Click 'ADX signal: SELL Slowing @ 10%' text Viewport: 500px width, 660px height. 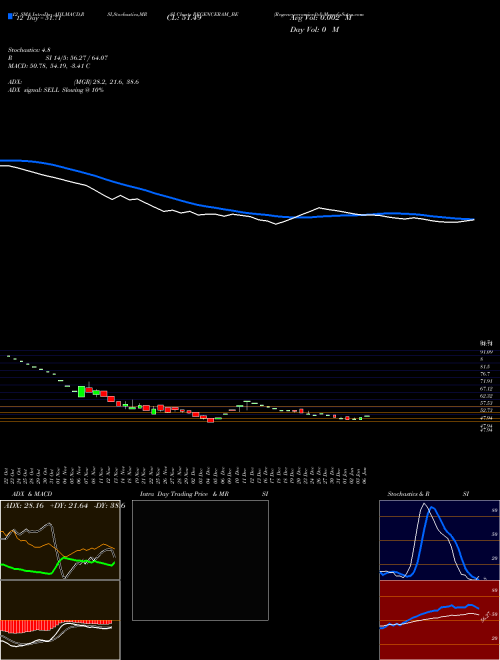[56, 90]
